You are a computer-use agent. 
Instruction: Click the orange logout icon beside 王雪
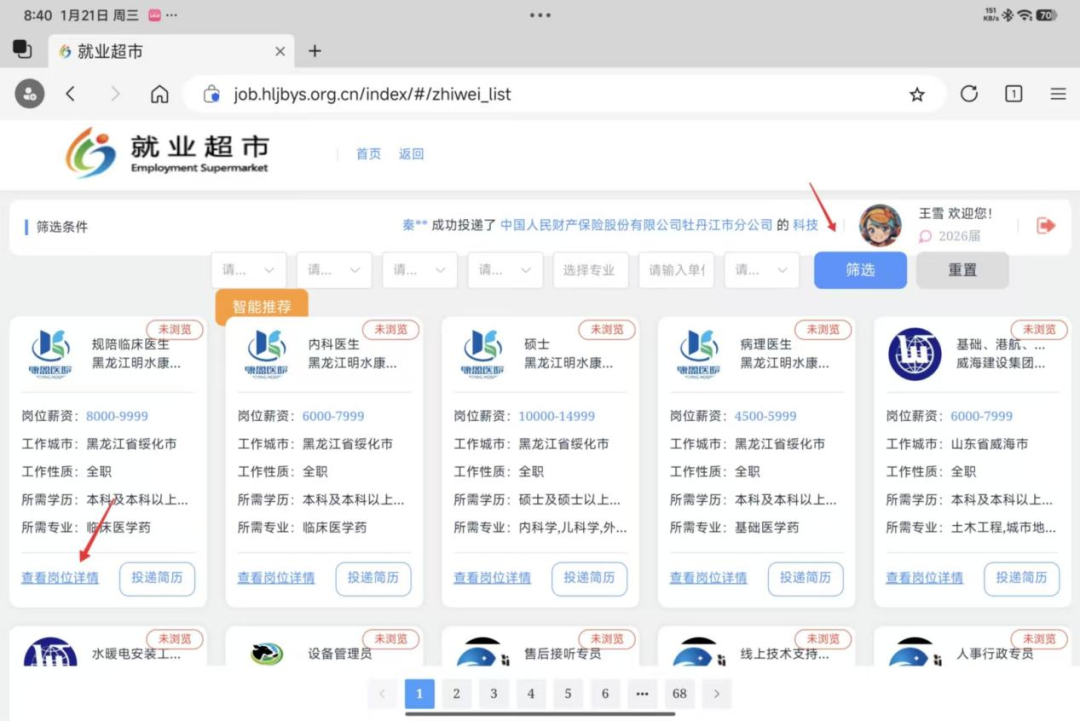coord(1046,226)
